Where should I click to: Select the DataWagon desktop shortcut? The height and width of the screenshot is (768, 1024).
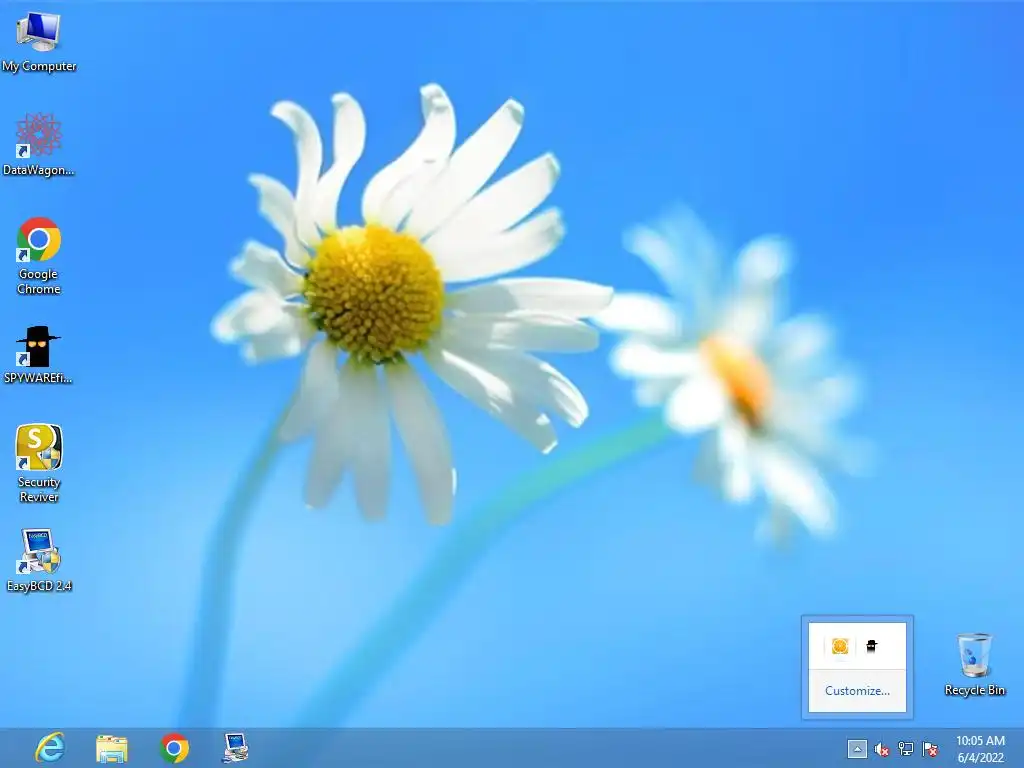(x=39, y=144)
